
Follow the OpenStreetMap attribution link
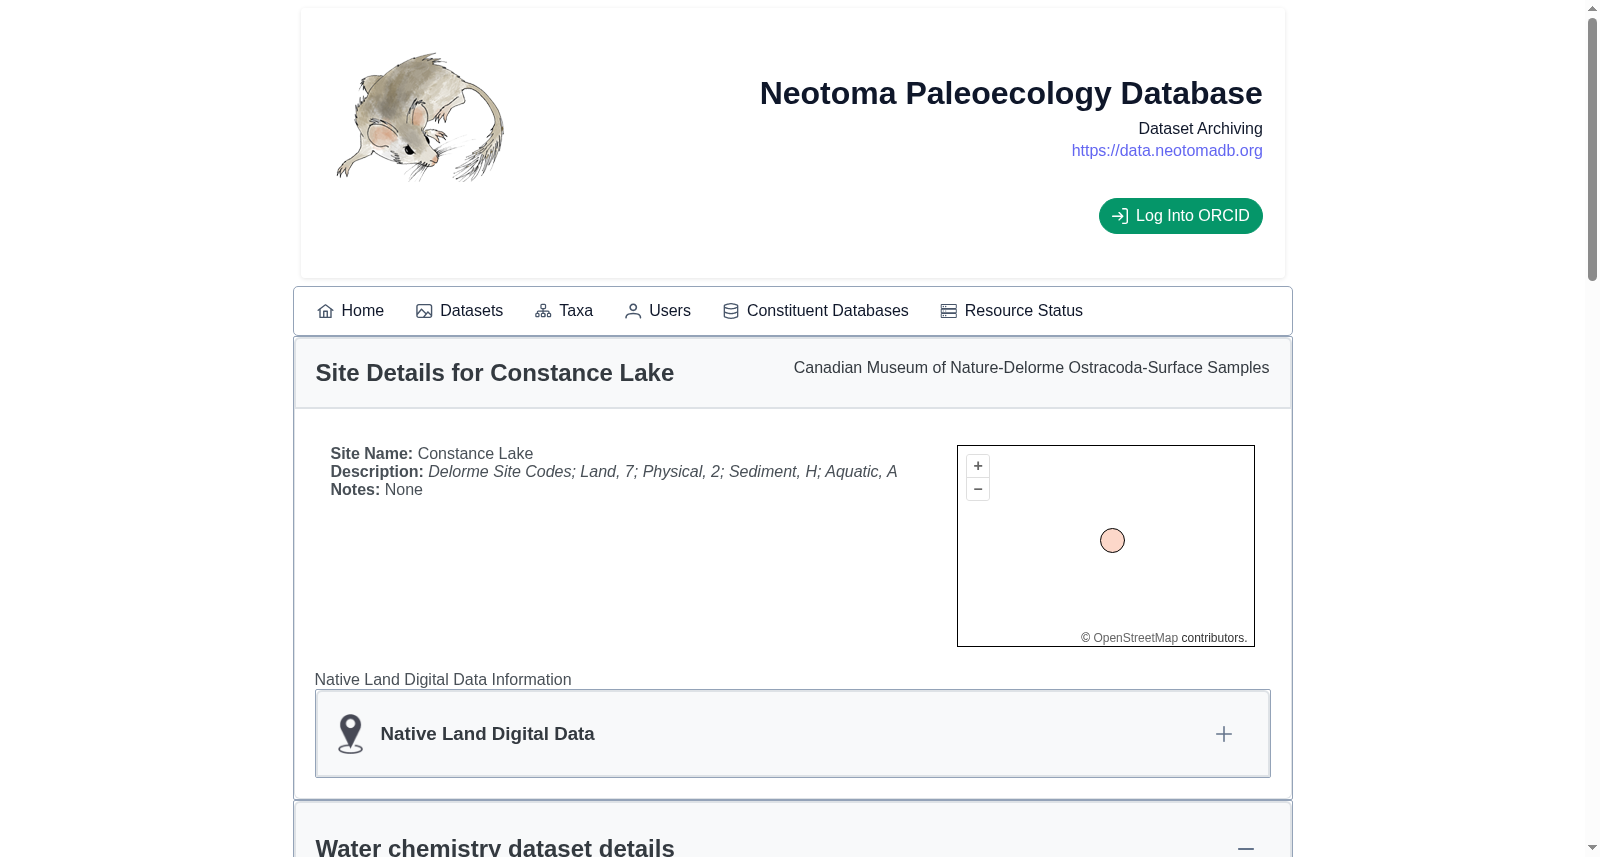1135,638
